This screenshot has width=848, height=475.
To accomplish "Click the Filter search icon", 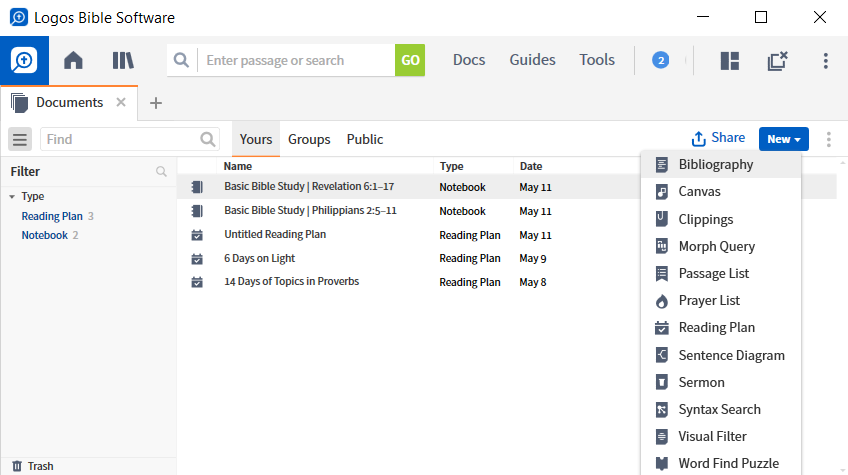I will (161, 171).
